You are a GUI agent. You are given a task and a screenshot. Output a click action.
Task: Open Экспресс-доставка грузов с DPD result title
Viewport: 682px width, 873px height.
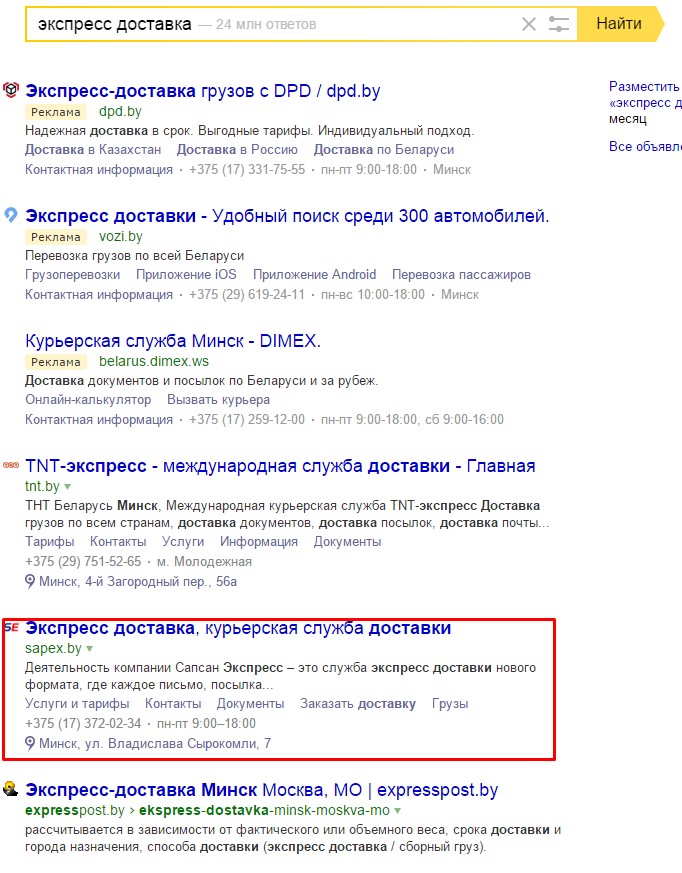tap(203, 91)
